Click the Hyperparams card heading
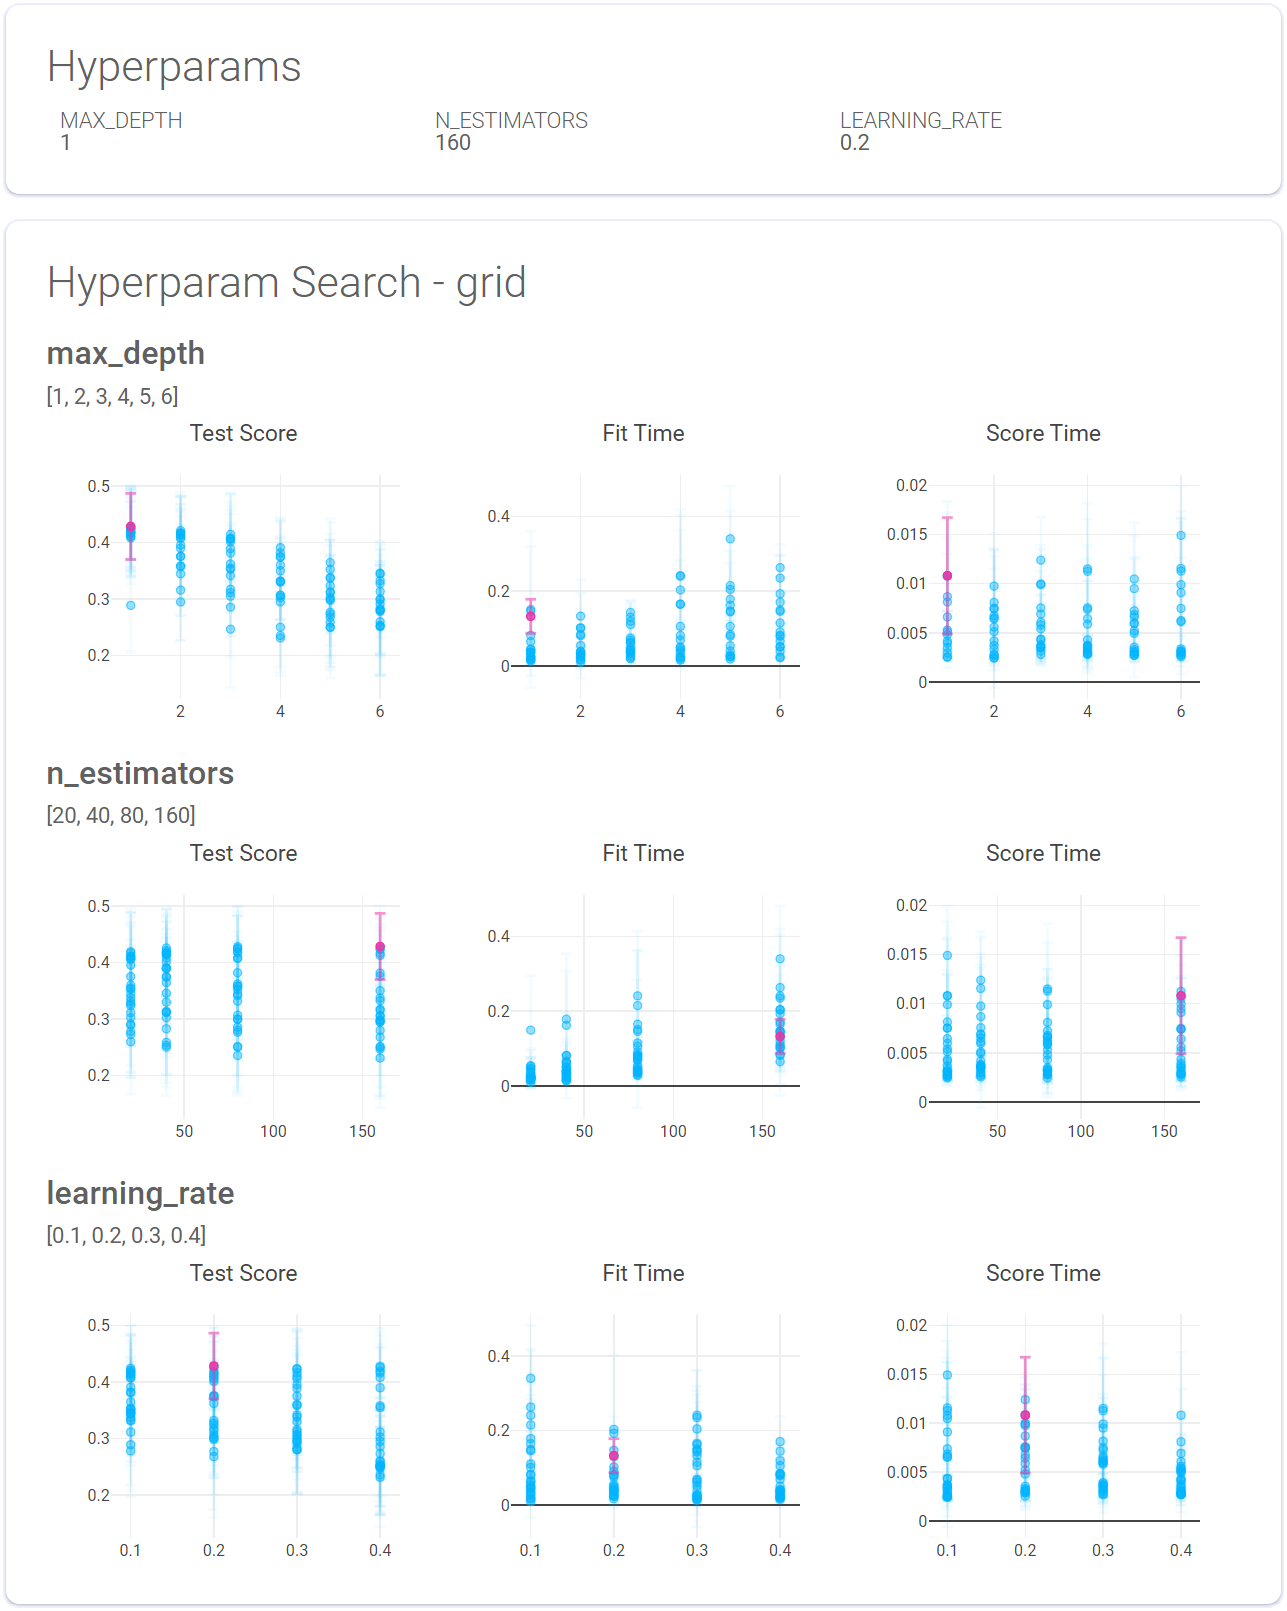Screen dimensions: 1287x1611 (174, 68)
